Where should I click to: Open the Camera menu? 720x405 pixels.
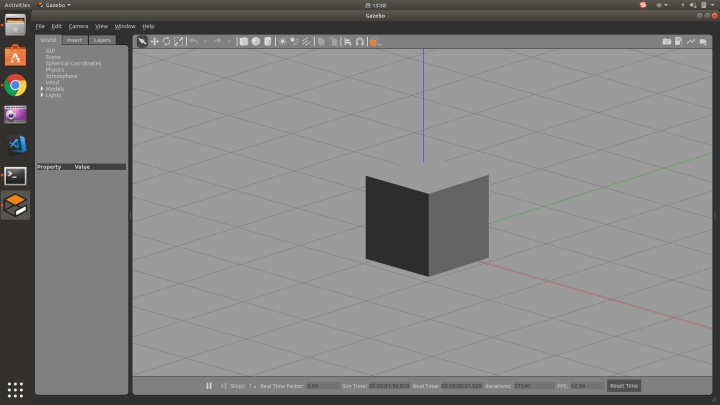coord(78,26)
